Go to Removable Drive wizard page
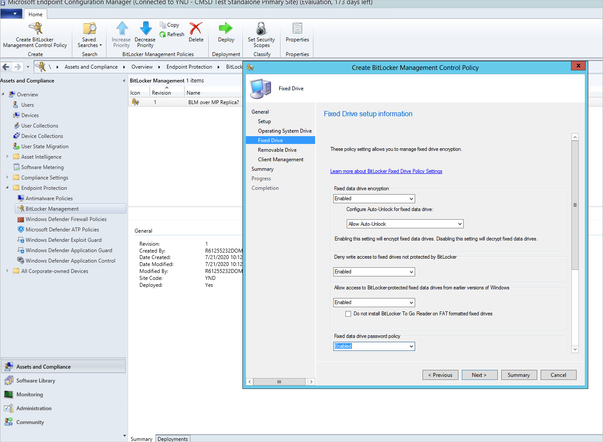This screenshot has width=603, height=442. pyautogui.click(x=277, y=150)
